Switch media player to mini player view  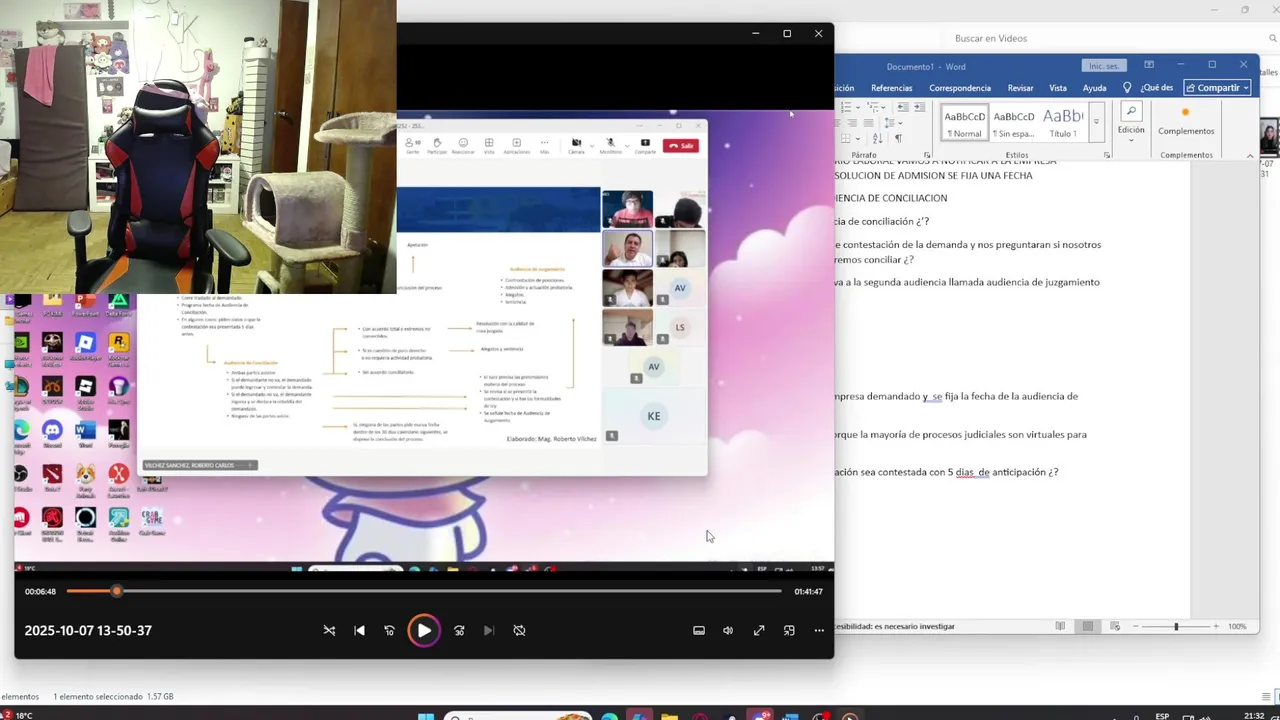point(789,631)
